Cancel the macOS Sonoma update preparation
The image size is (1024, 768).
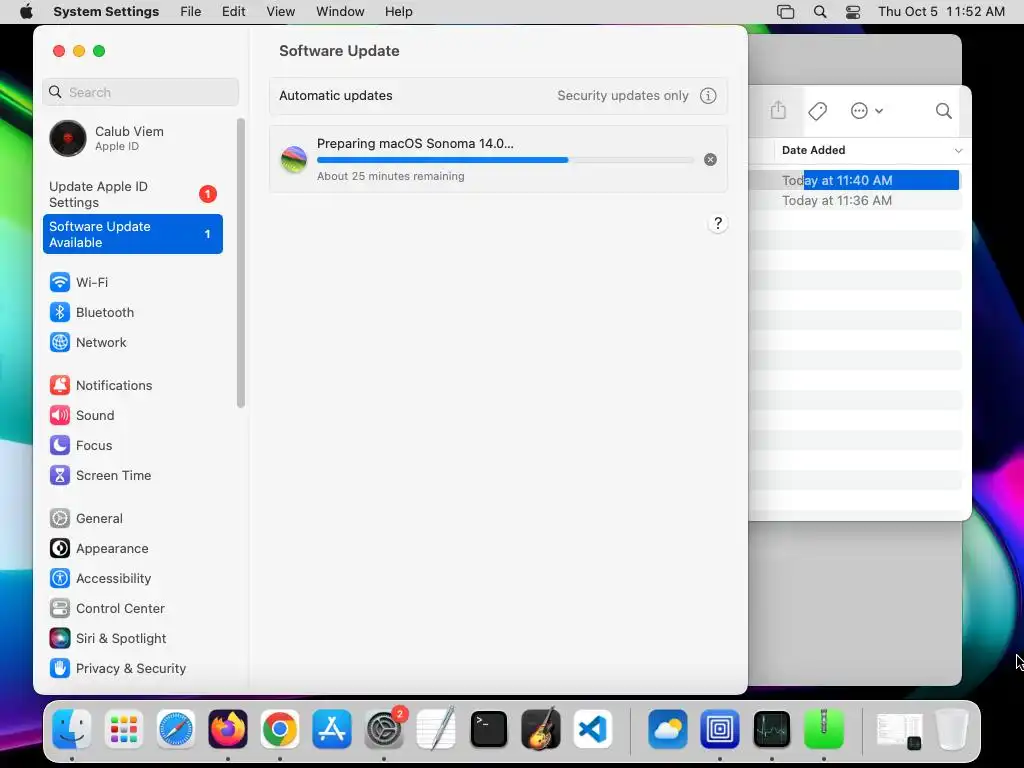[x=711, y=159]
